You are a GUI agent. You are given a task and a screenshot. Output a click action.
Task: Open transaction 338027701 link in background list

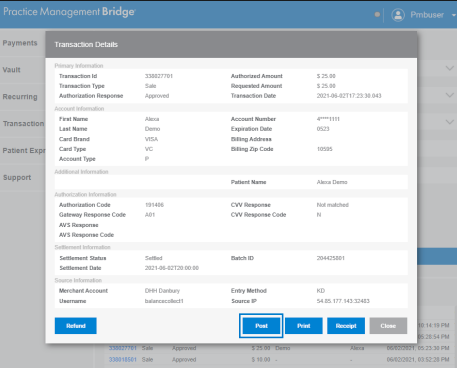(x=123, y=348)
